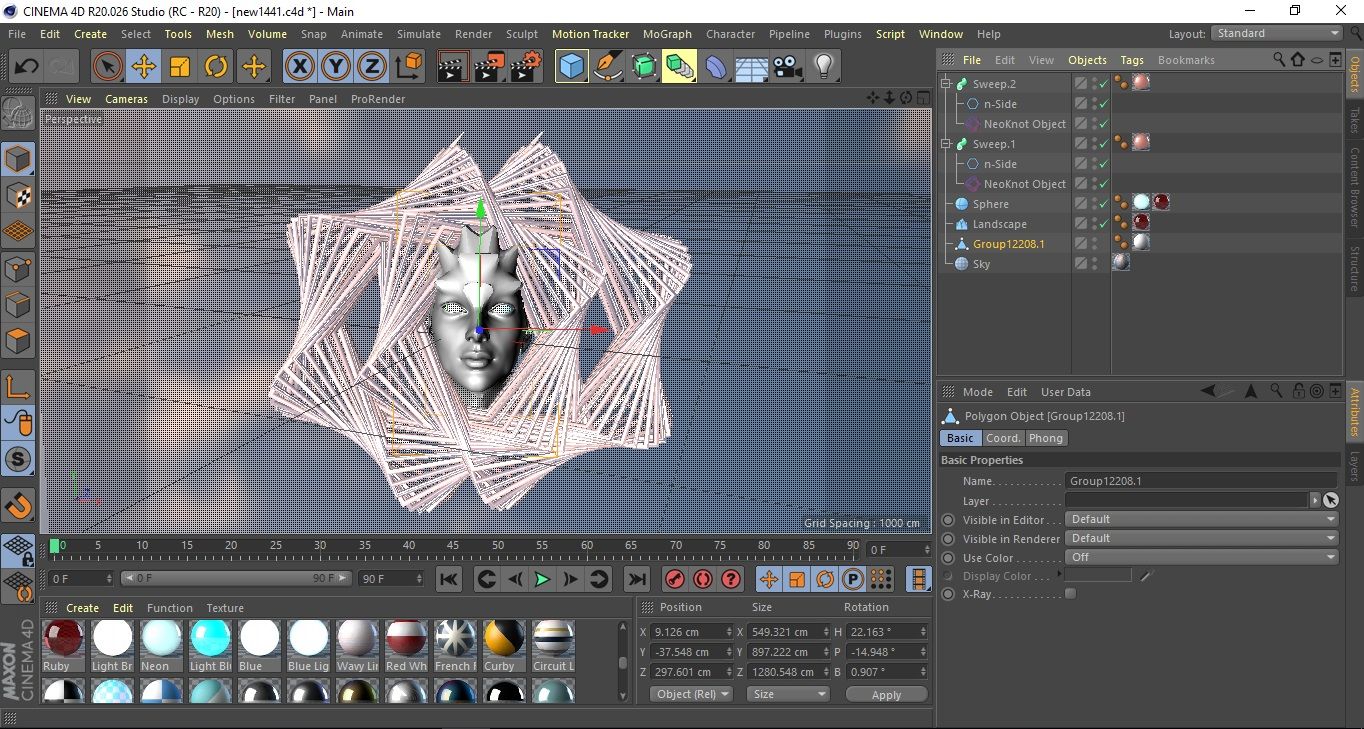Image resolution: width=1364 pixels, height=729 pixels.
Task: Click the Light bulb icon
Action: pyautogui.click(x=823, y=67)
